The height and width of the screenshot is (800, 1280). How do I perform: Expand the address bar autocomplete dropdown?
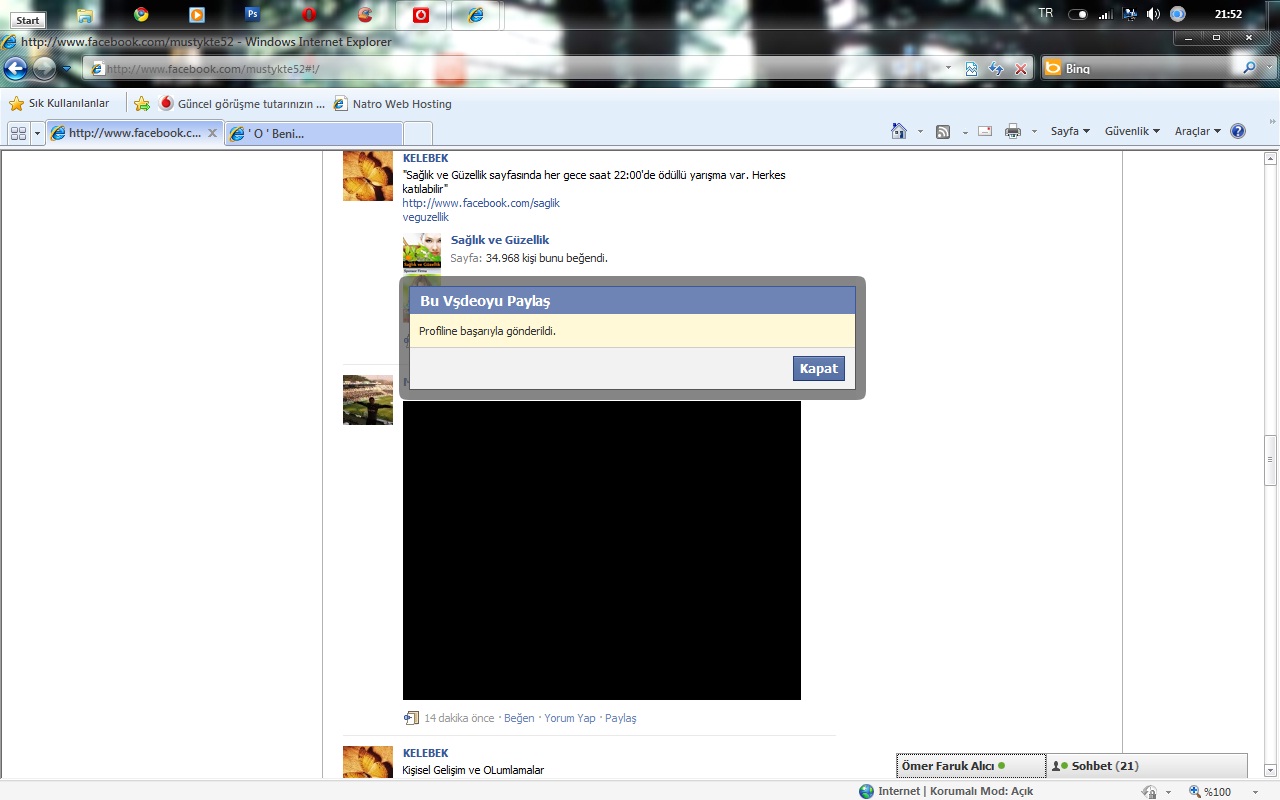[949, 69]
